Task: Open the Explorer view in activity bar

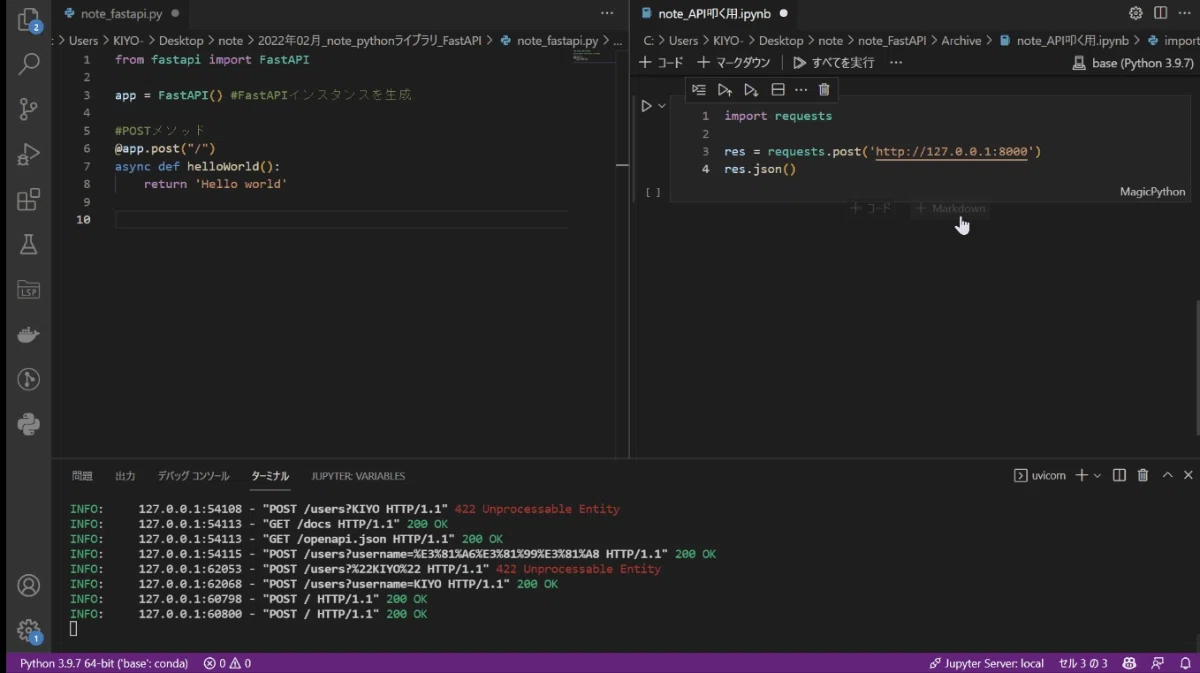Action: (29, 22)
